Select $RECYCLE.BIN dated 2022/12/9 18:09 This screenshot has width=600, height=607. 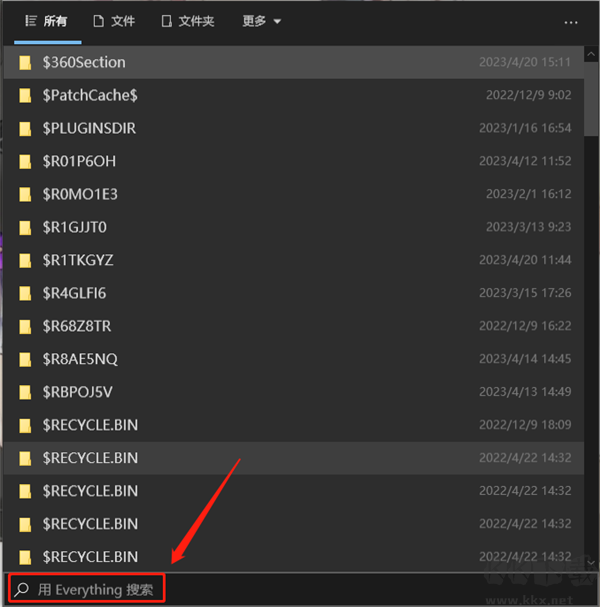294,425
